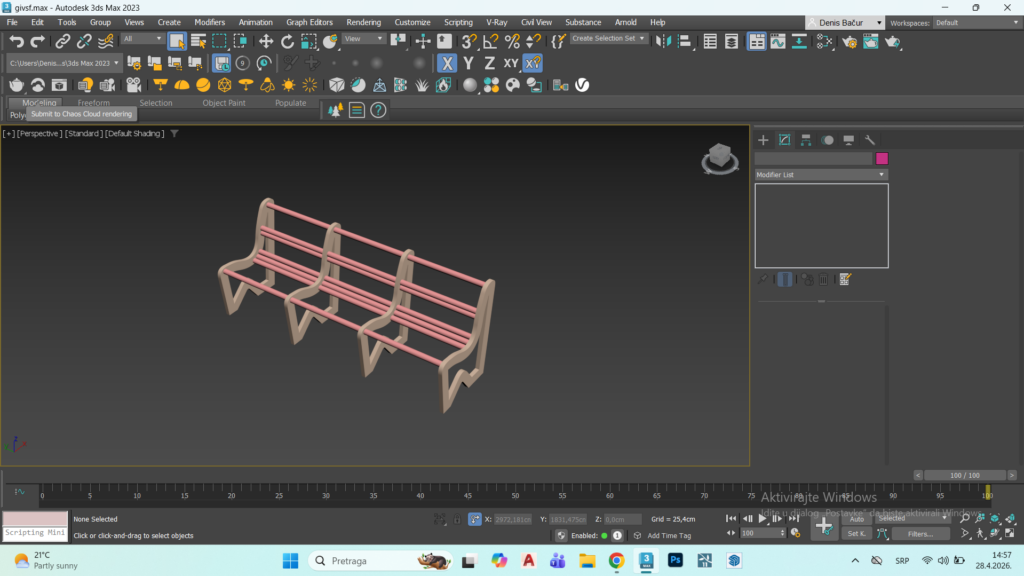This screenshot has width=1024, height=576.
Task: Open the Modify panel tab icon
Action: (x=784, y=140)
